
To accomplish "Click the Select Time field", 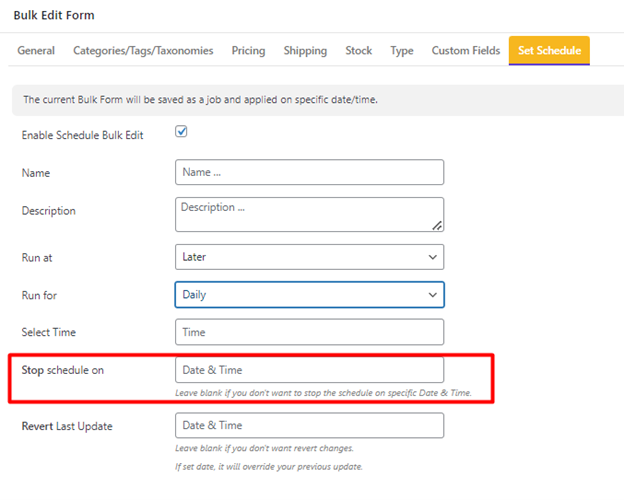I will [x=309, y=332].
